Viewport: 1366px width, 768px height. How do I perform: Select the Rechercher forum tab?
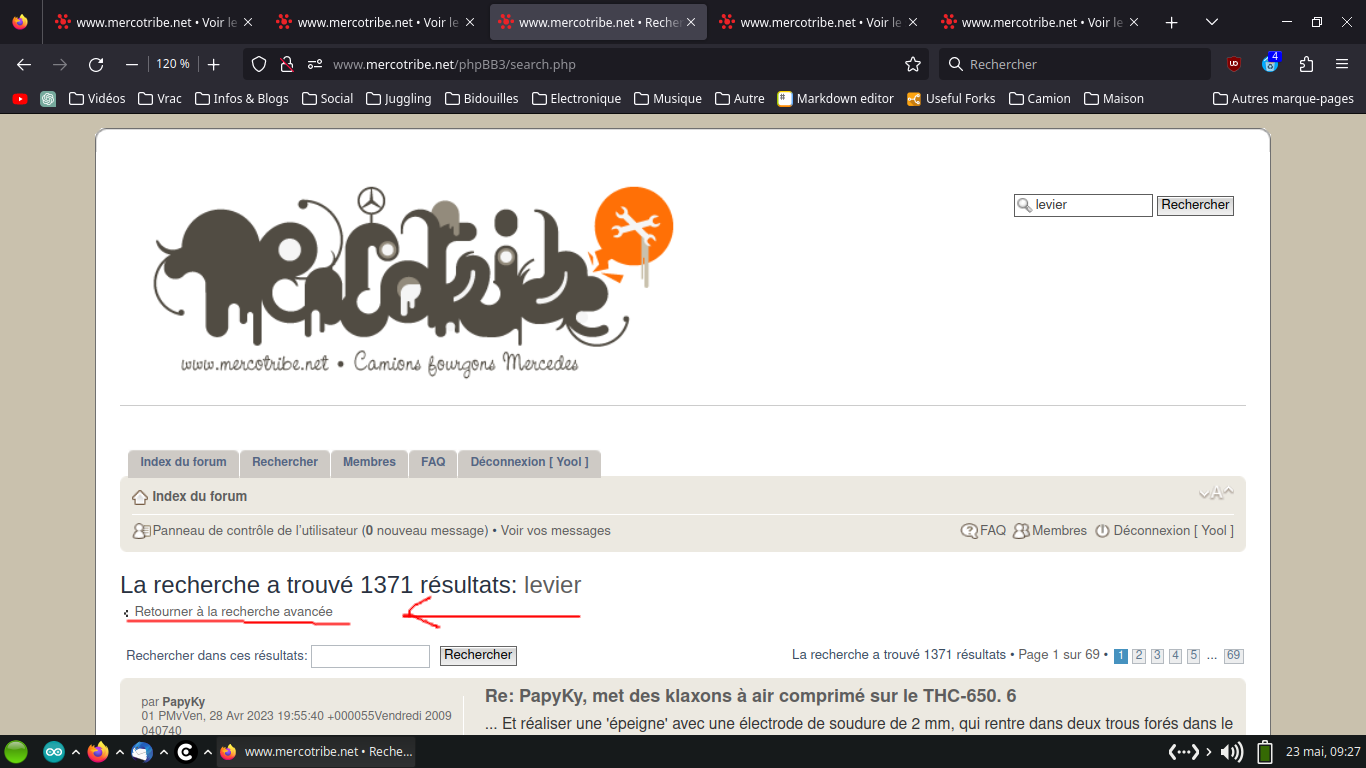285,462
